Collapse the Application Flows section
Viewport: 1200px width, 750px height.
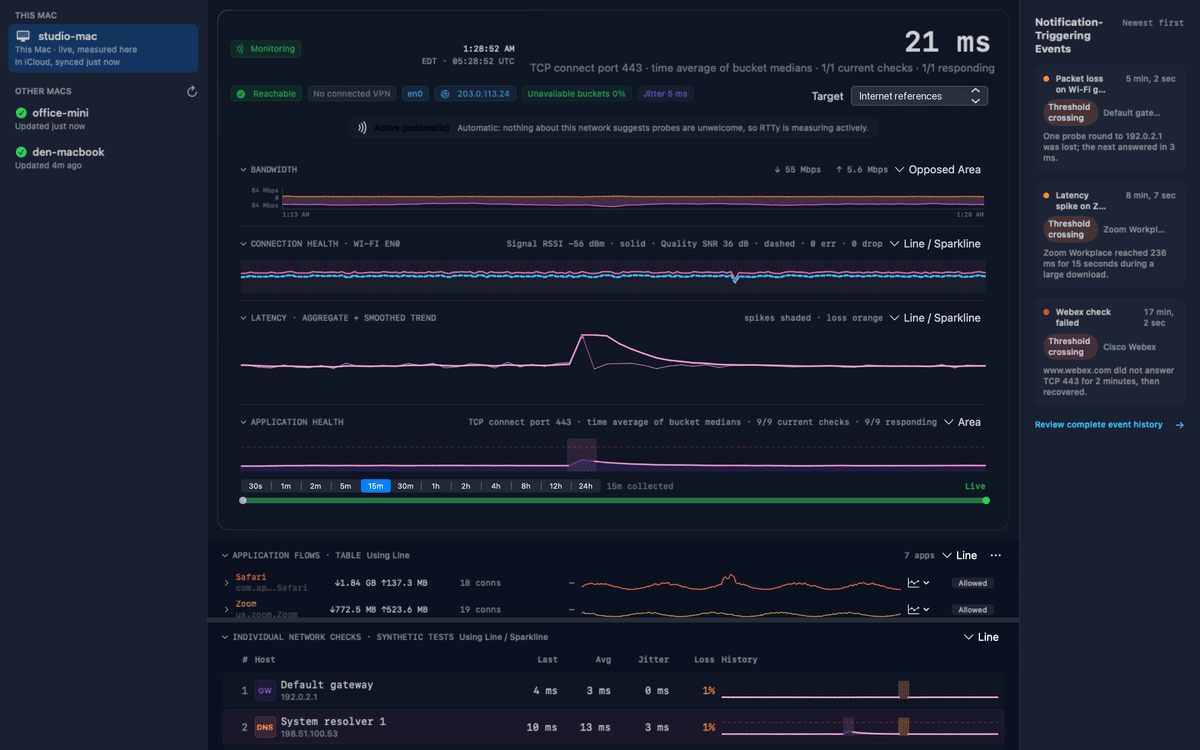click(x=225, y=555)
